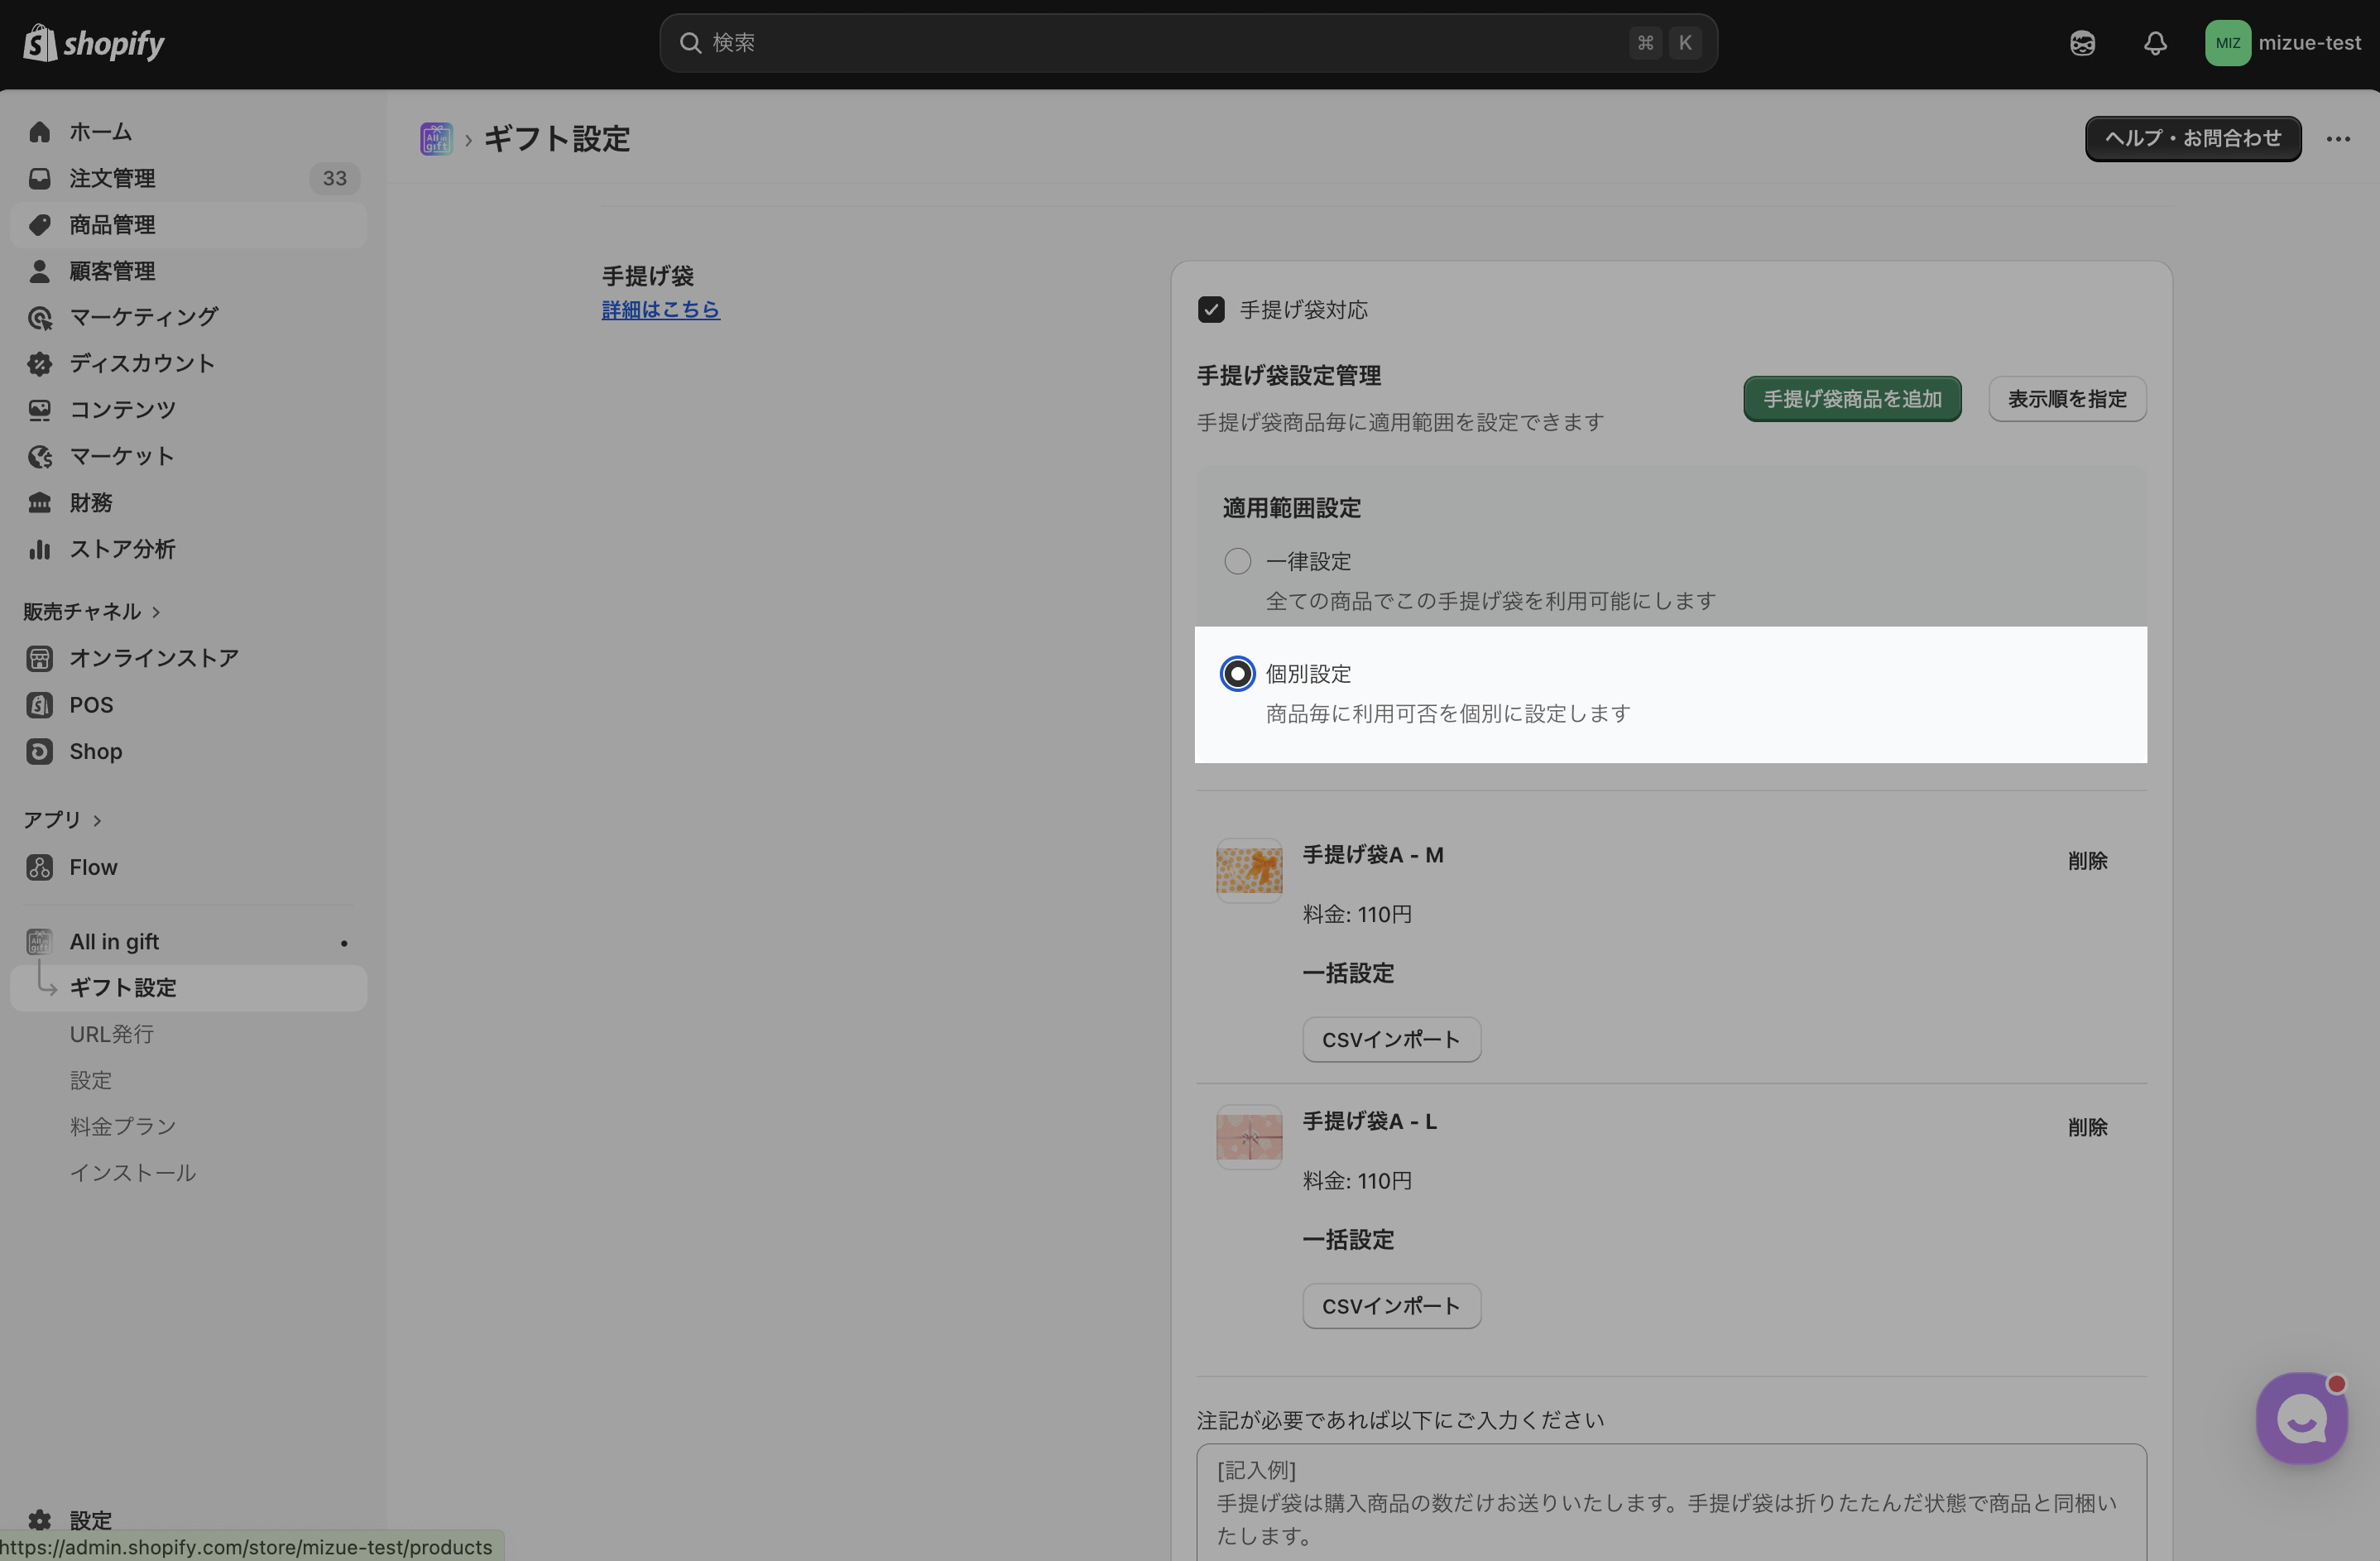Open Flow app from sidebar
This screenshot has height=1561, width=2380.
click(x=93, y=867)
